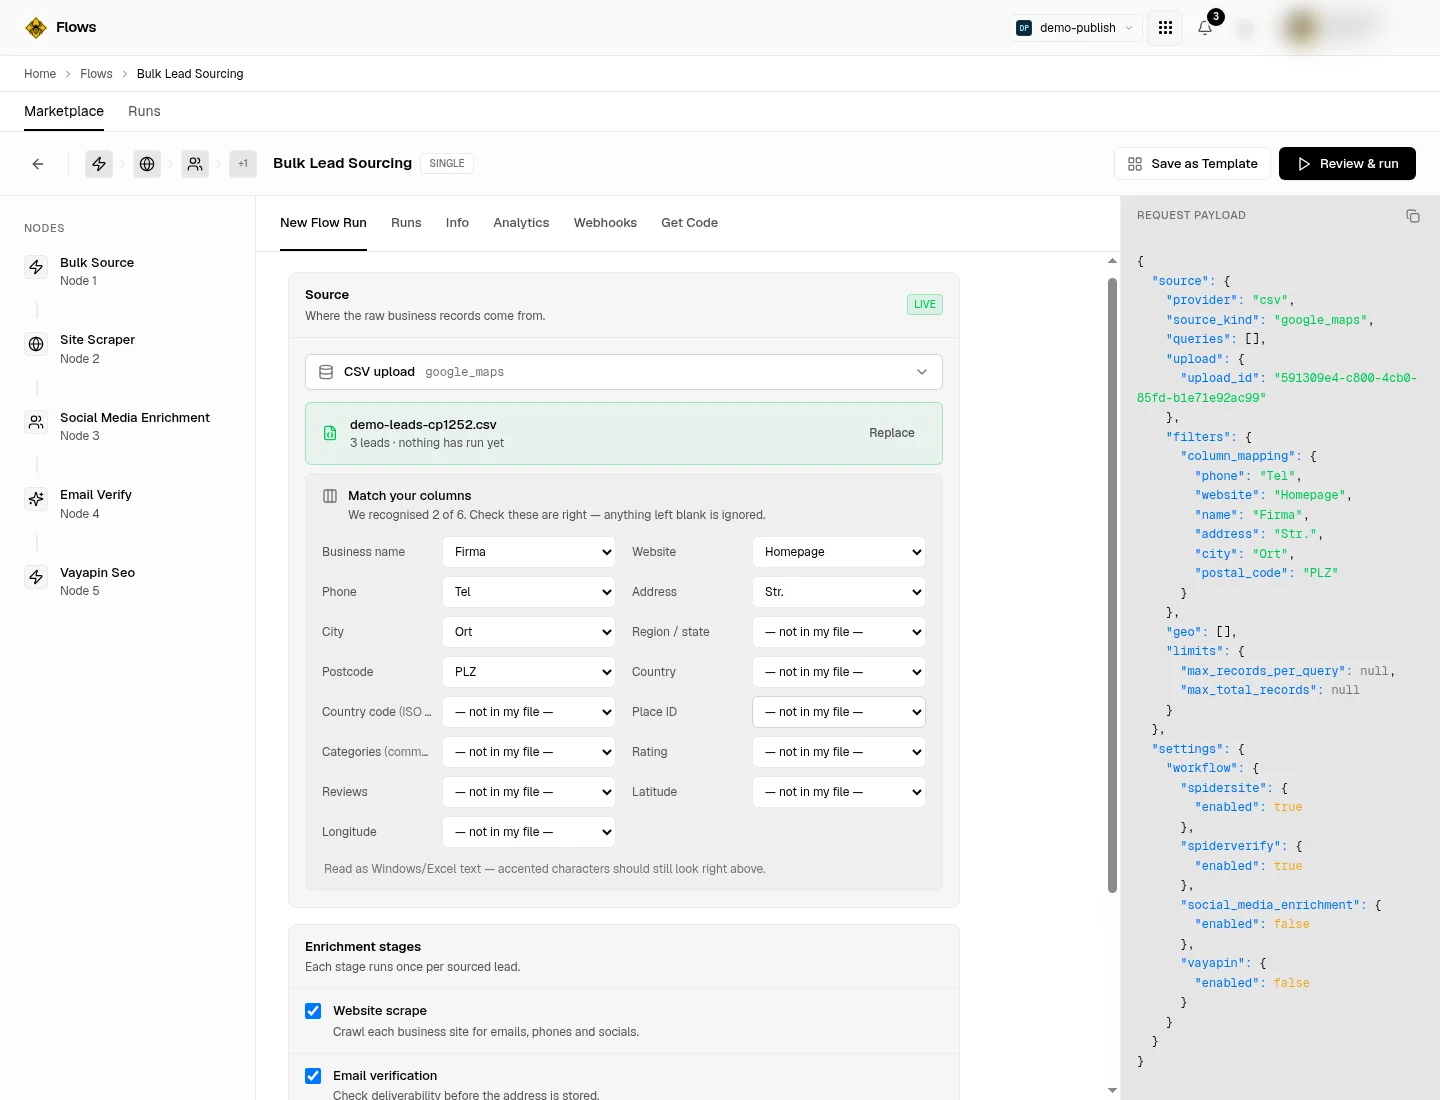Click the Site Scraper globe icon
Image resolution: width=1440 pixels, height=1100 pixels.
click(36, 344)
